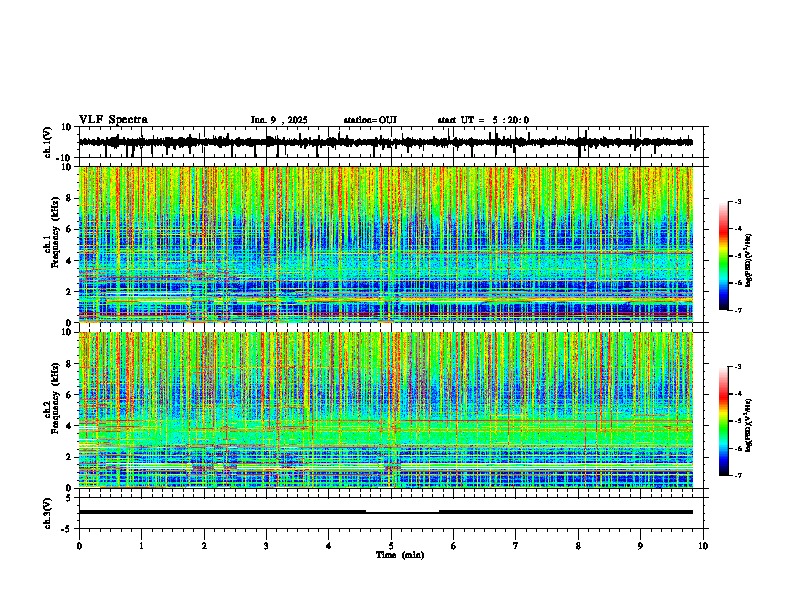Click the ch.2 spectrogram plot area
The height and width of the screenshot is (612, 792).
click(x=386, y=410)
